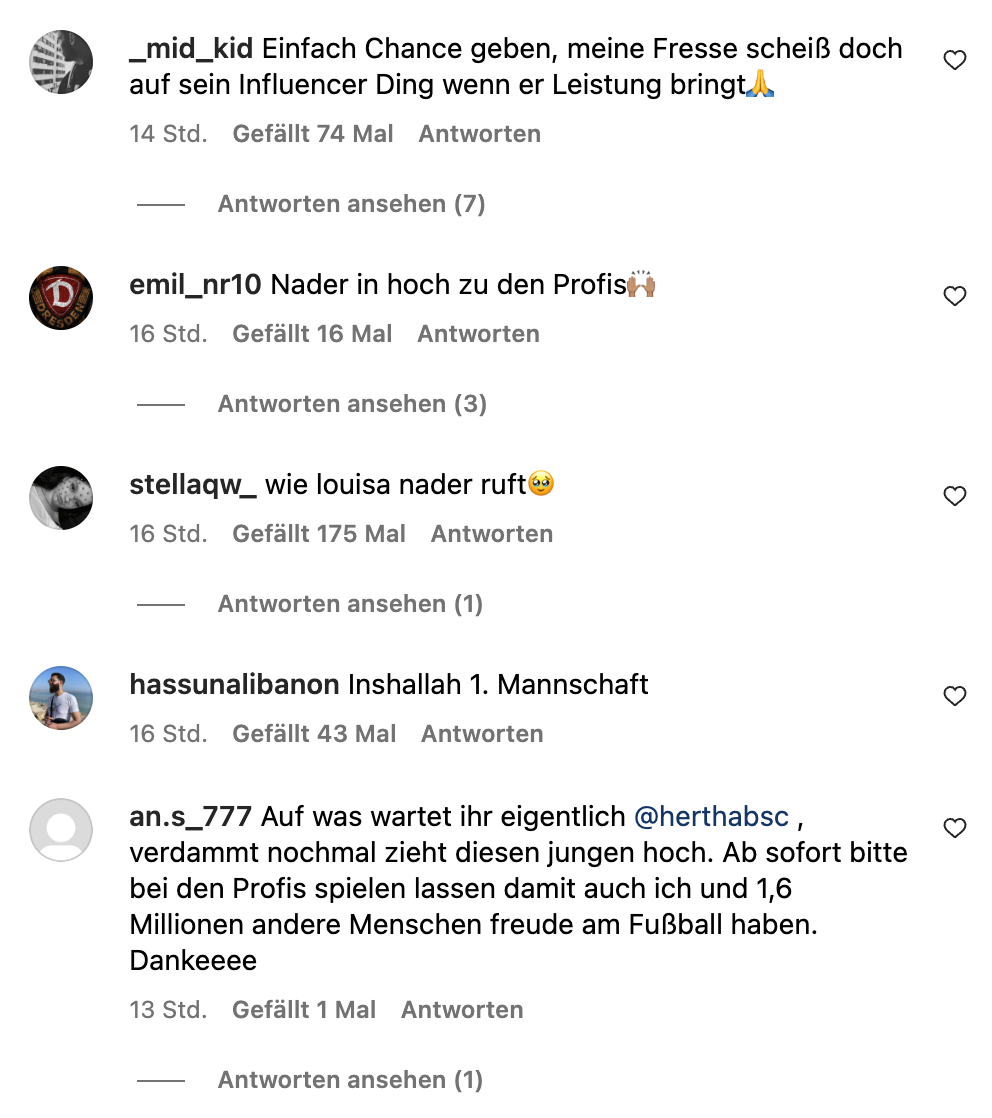View stellaqw_'s profile picture
Image resolution: width=992 pixels, height=1118 pixels.
point(61,497)
